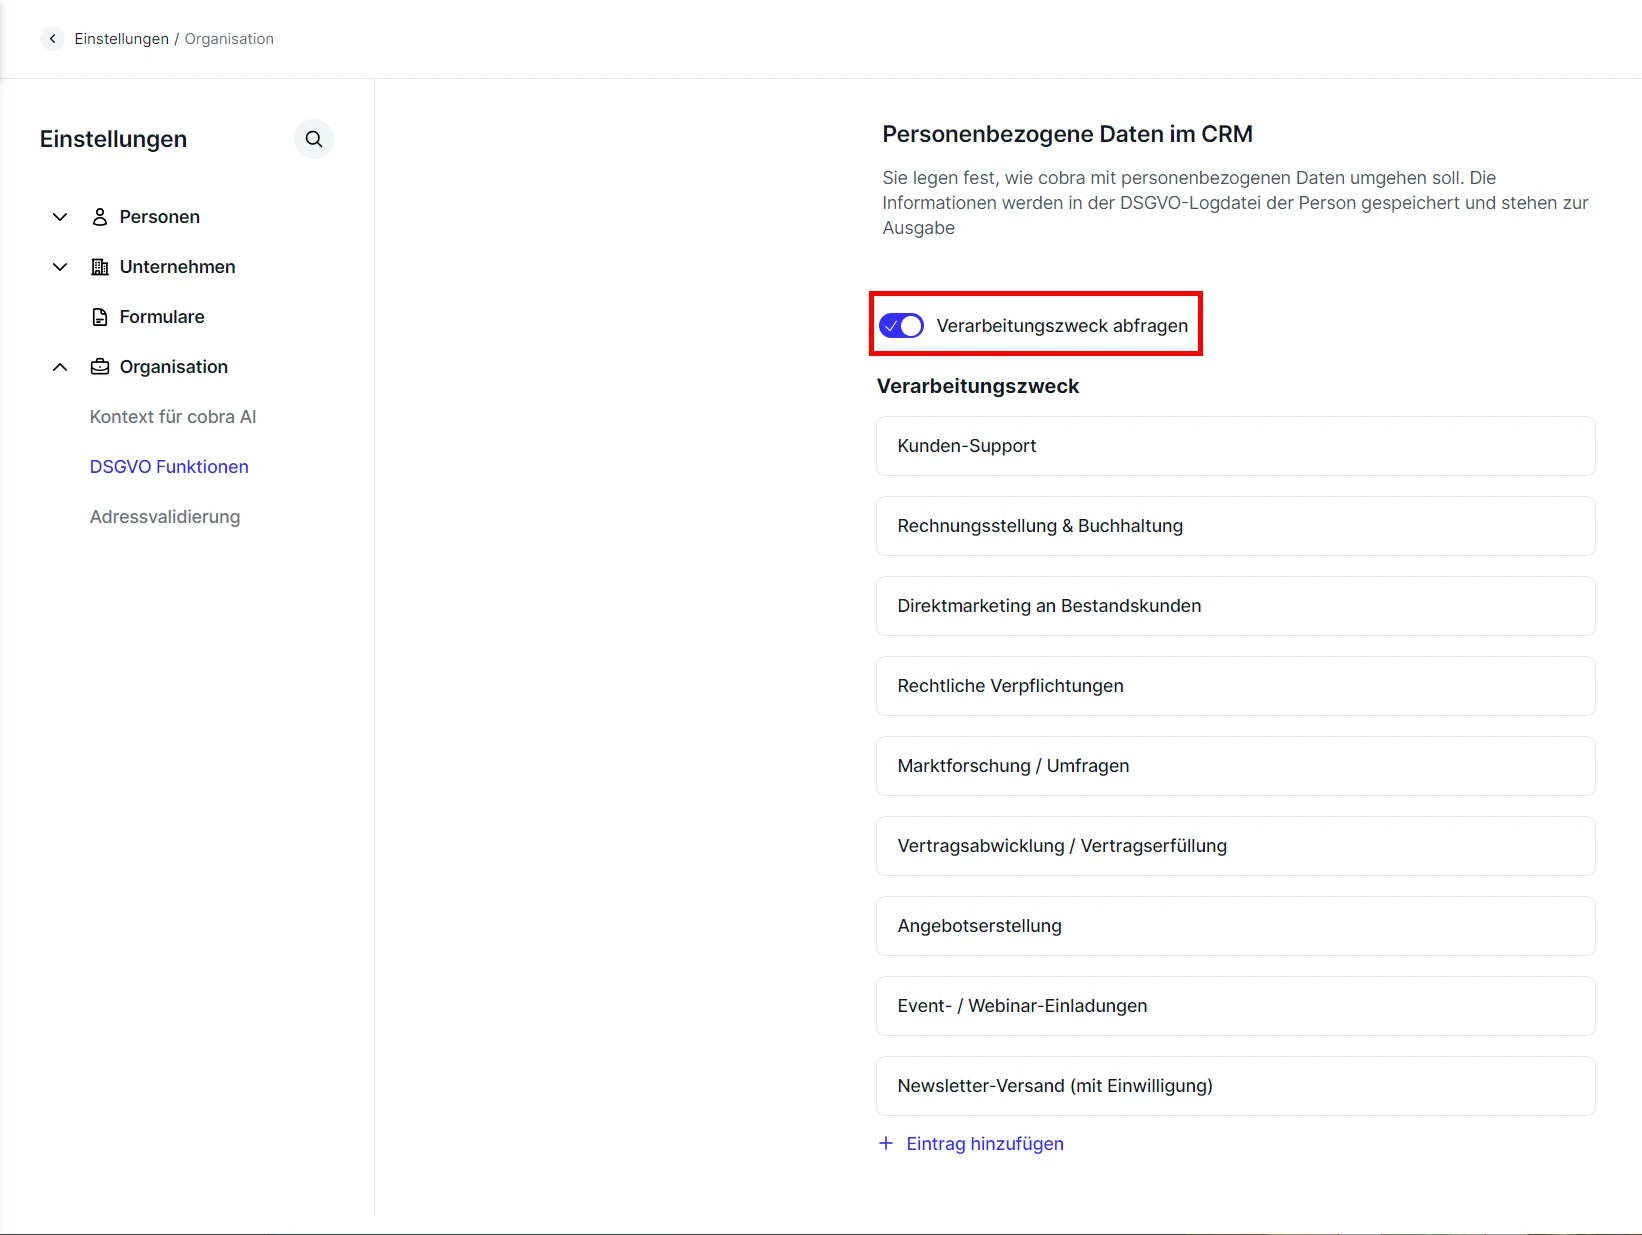Click the document icon next to Formulare

[100, 316]
